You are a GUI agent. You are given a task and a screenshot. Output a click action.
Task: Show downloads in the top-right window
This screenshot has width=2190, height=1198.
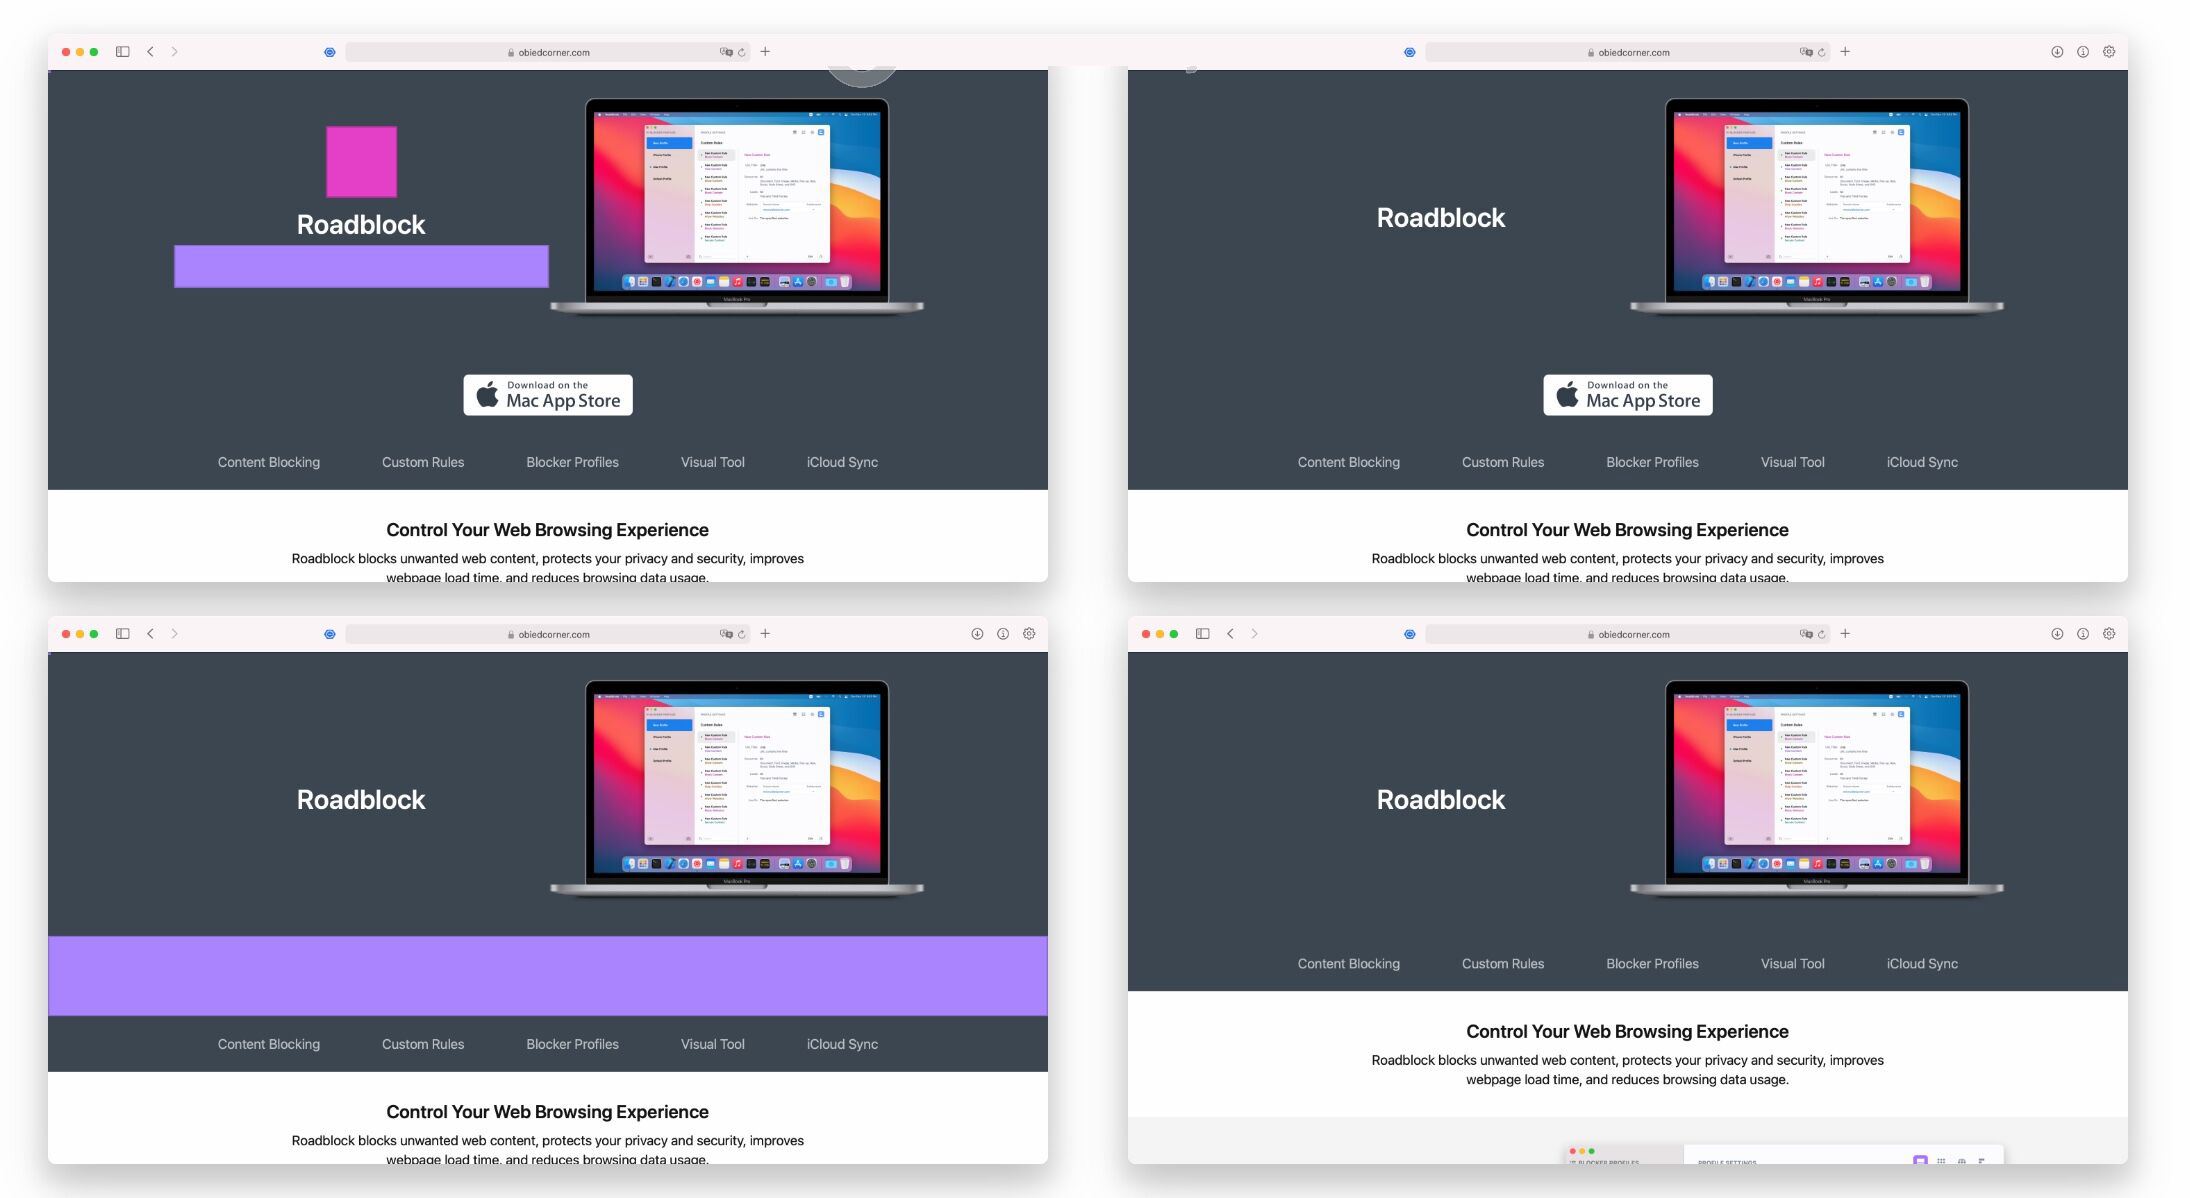click(2057, 52)
